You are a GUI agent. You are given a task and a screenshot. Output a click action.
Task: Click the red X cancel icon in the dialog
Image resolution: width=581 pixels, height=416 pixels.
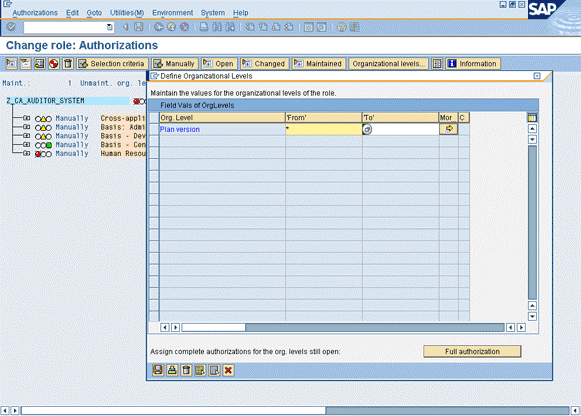[229, 370]
